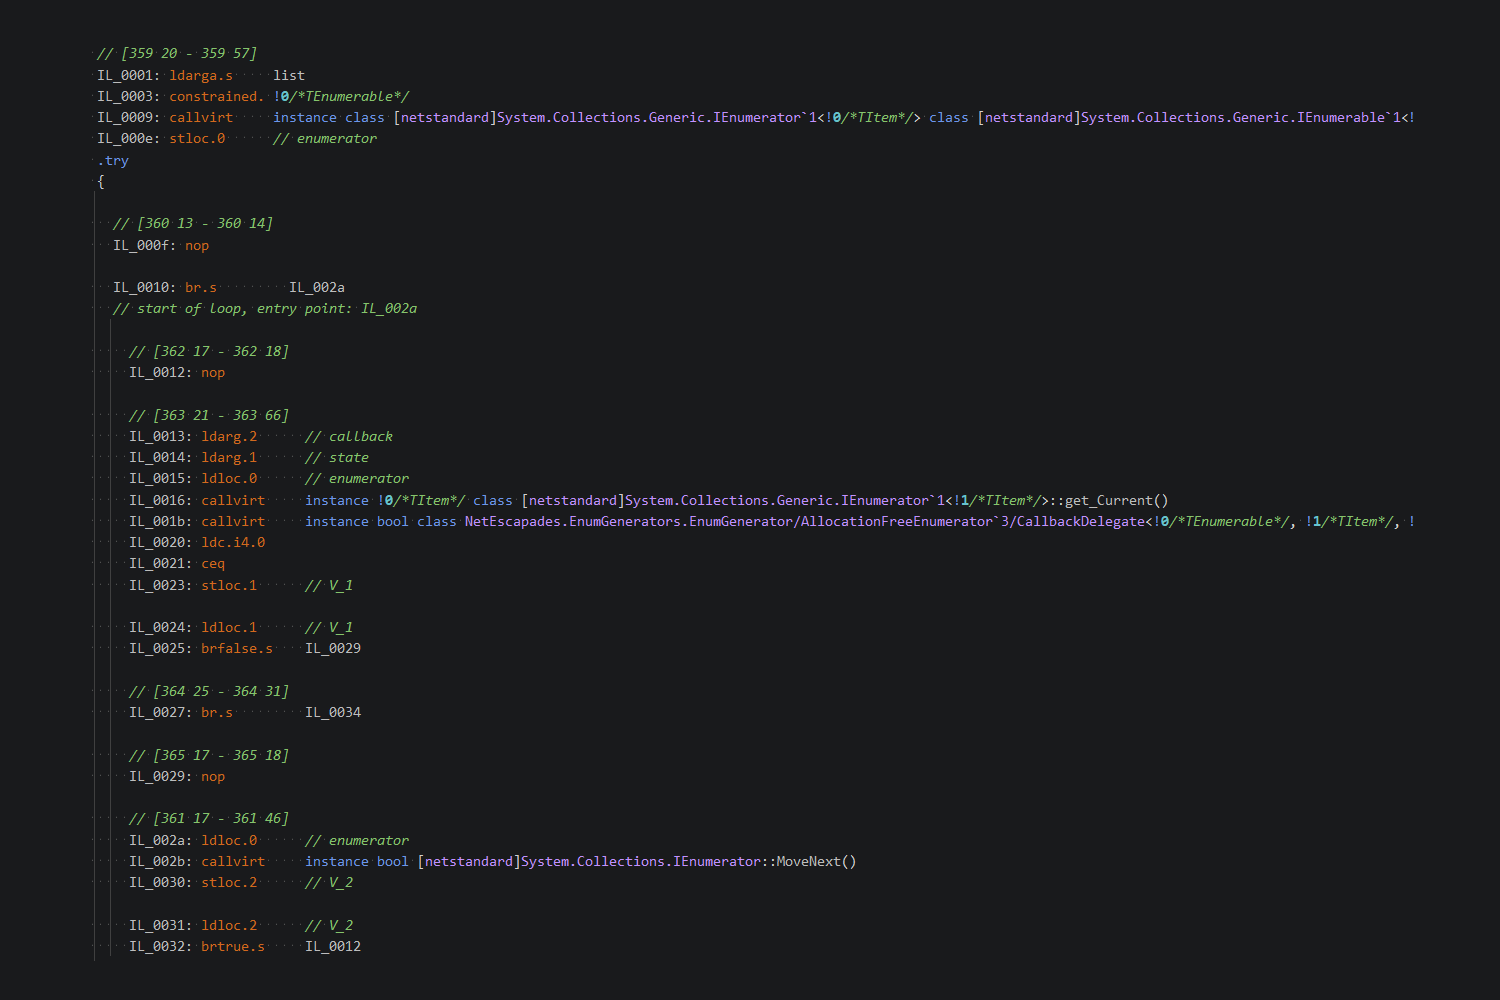The width and height of the screenshot is (1500, 1000).
Task: Click the nop opcode at IL_0012
Action: [213, 372]
